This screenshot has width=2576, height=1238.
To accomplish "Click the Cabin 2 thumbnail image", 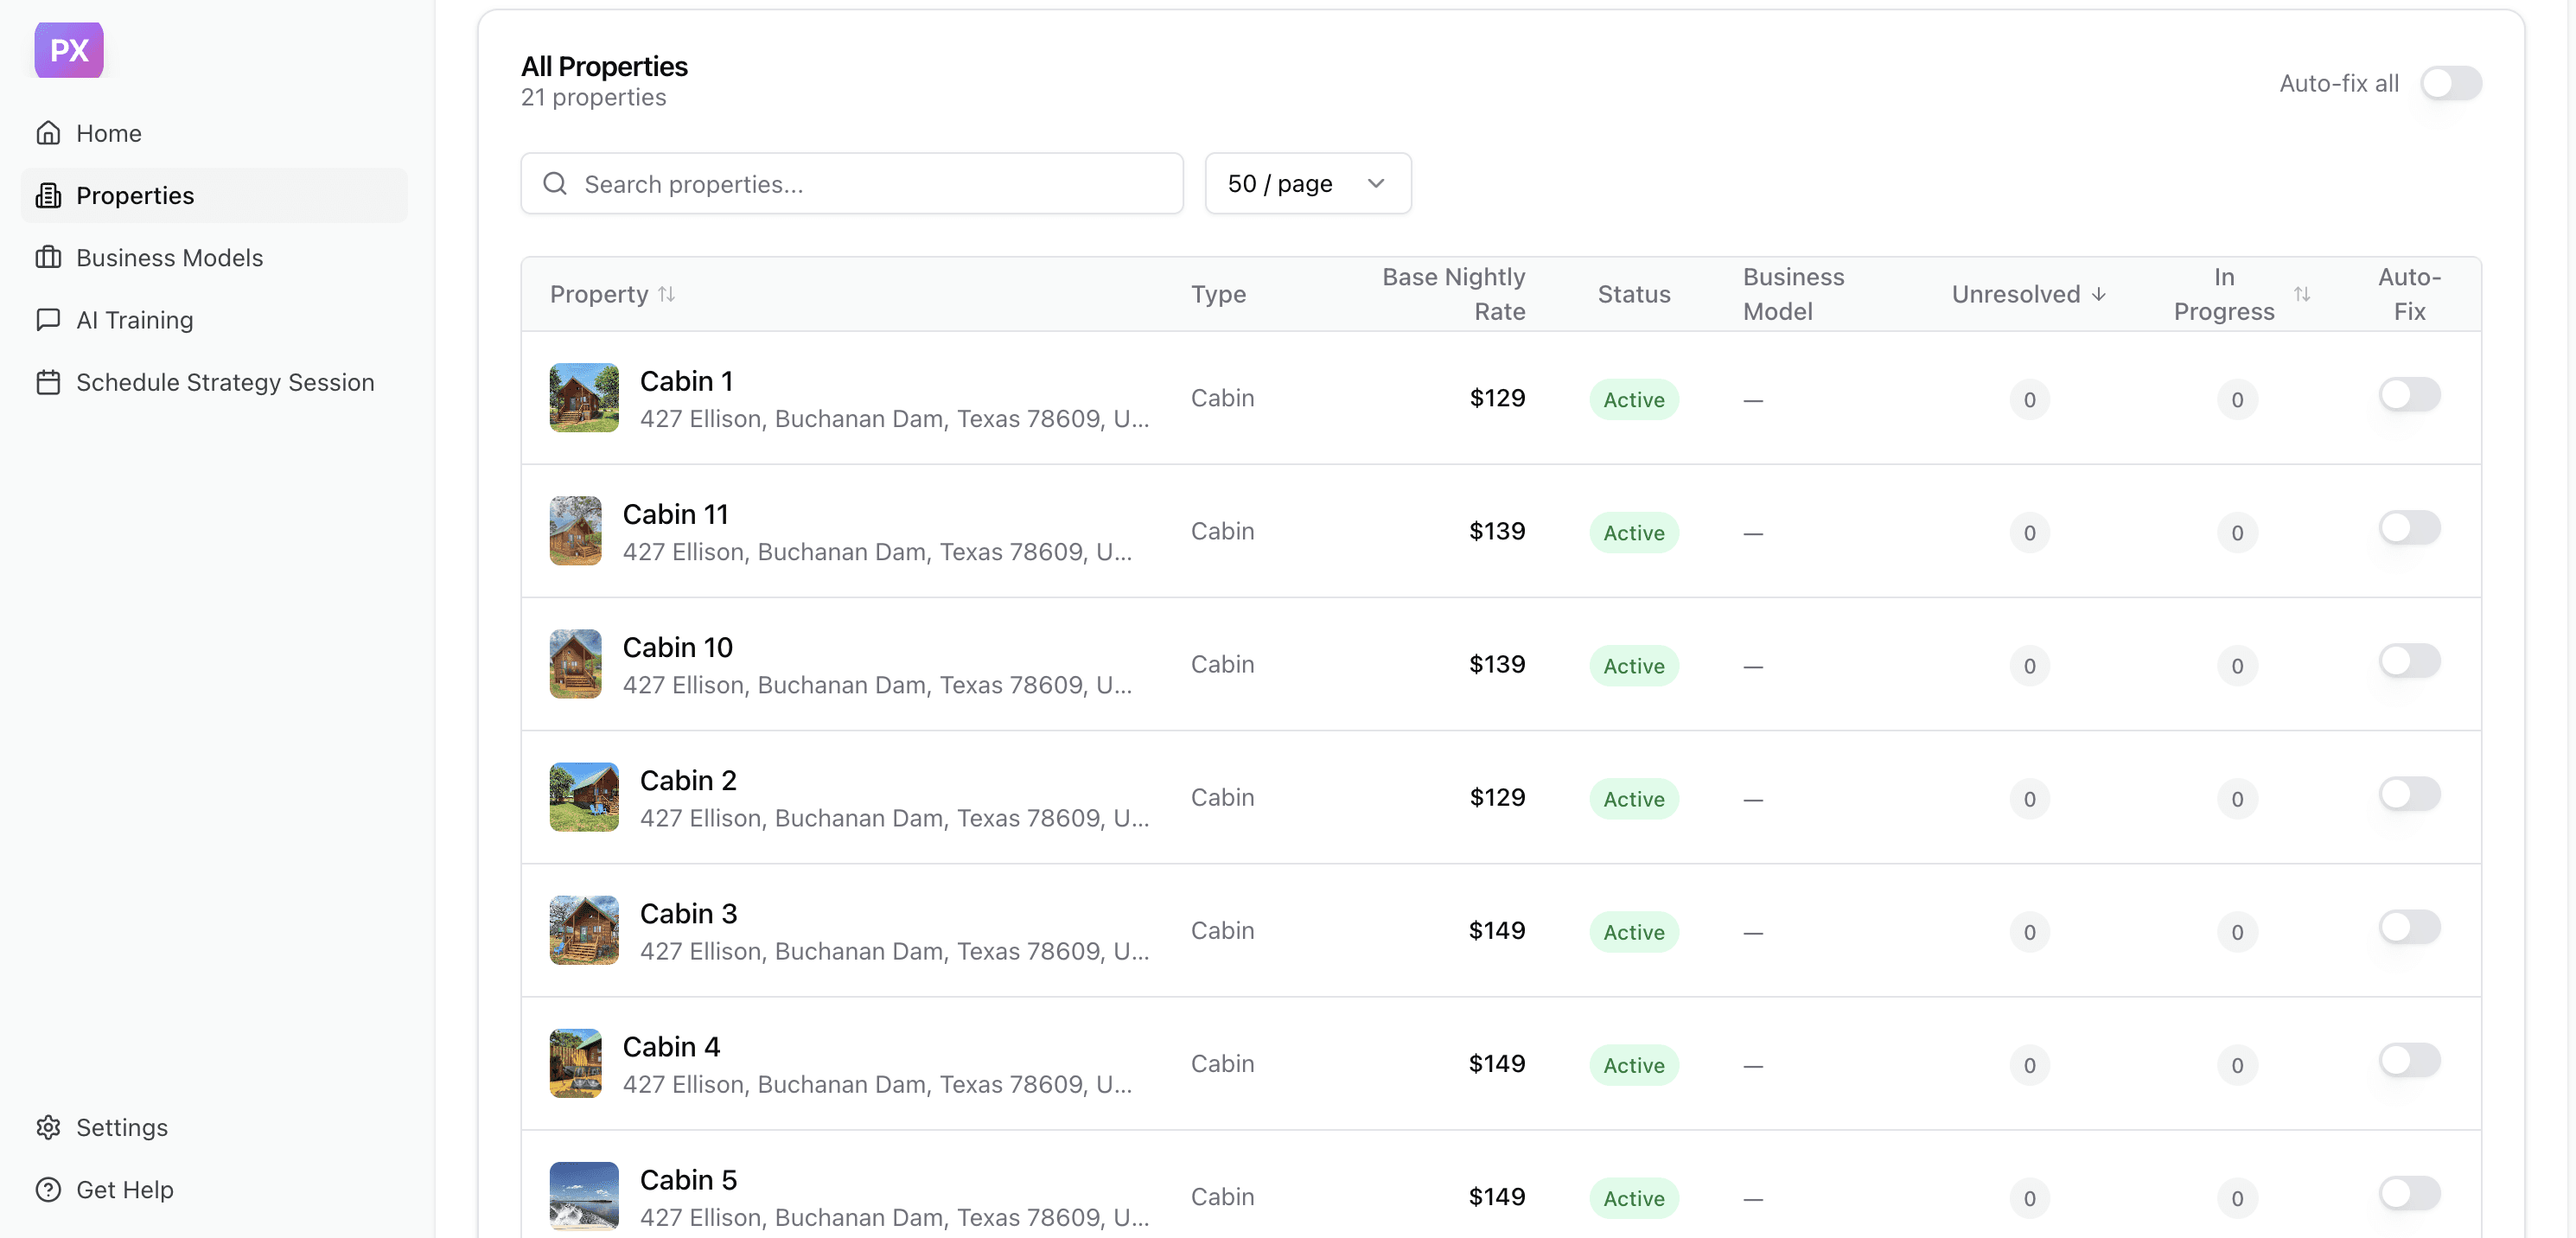I will (x=584, y=797).
